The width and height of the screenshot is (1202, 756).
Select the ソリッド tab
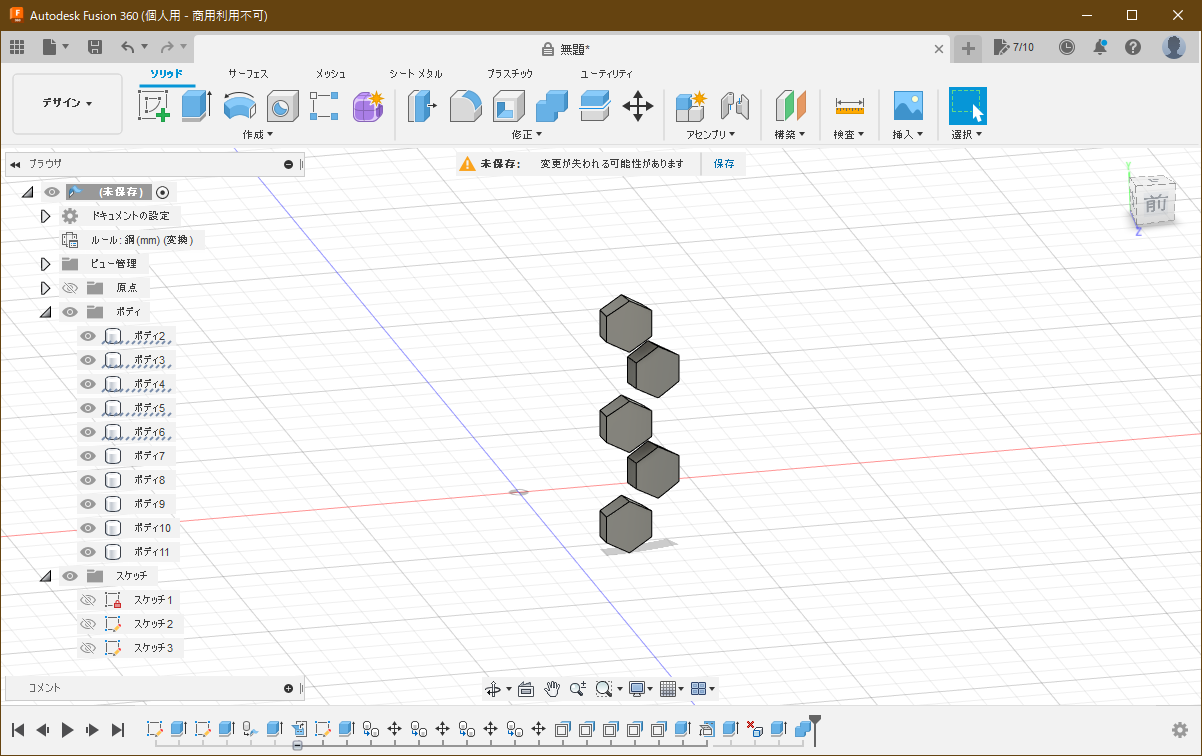pyautogui.click(x=167, y=74)
